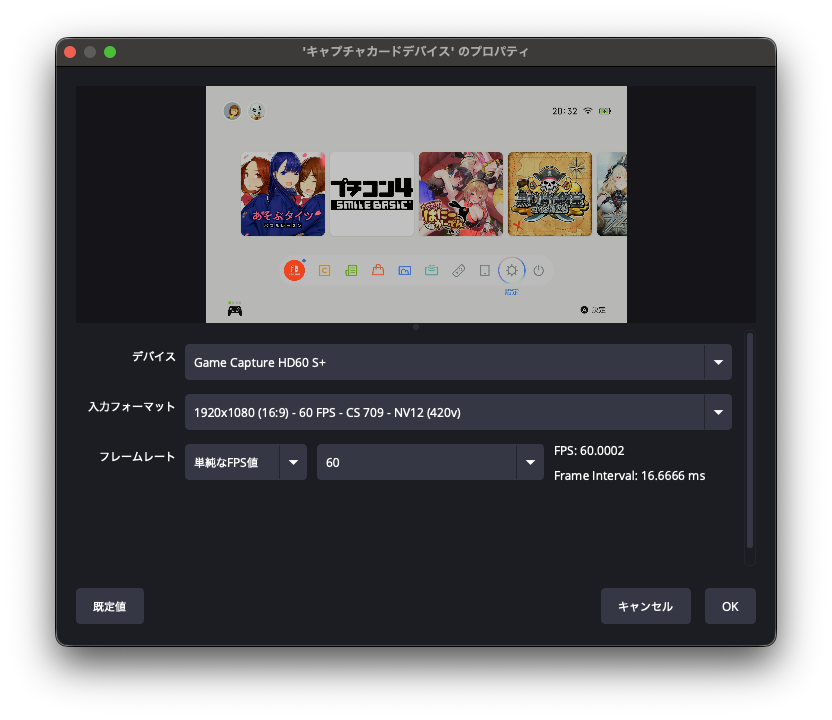The height and width of the screenshot is (720, 832).
Task: Click the second user avatar in preview
Action: click(257, 111)
